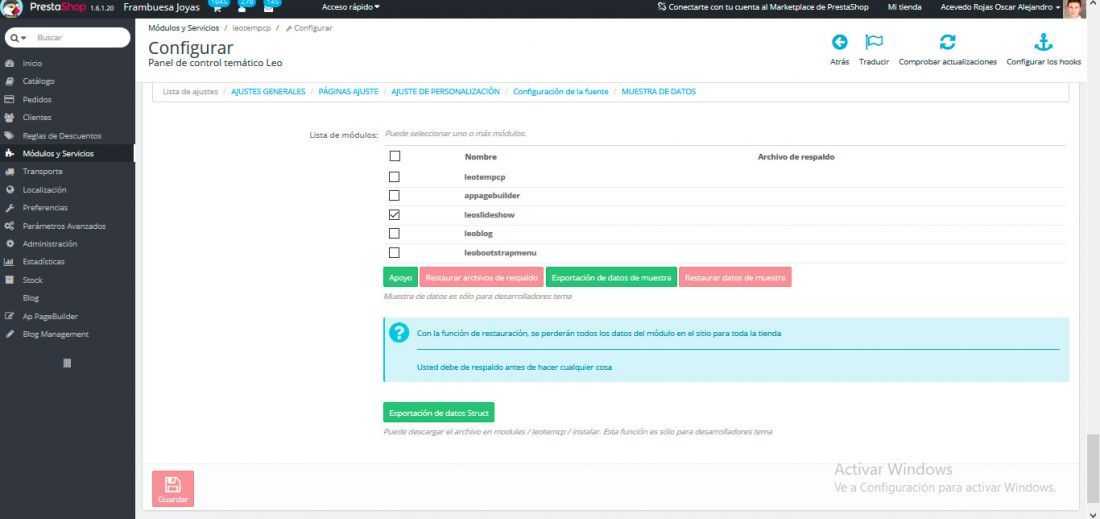
Task: Click the leotempcp breadcrumb text
Action: 251,28
